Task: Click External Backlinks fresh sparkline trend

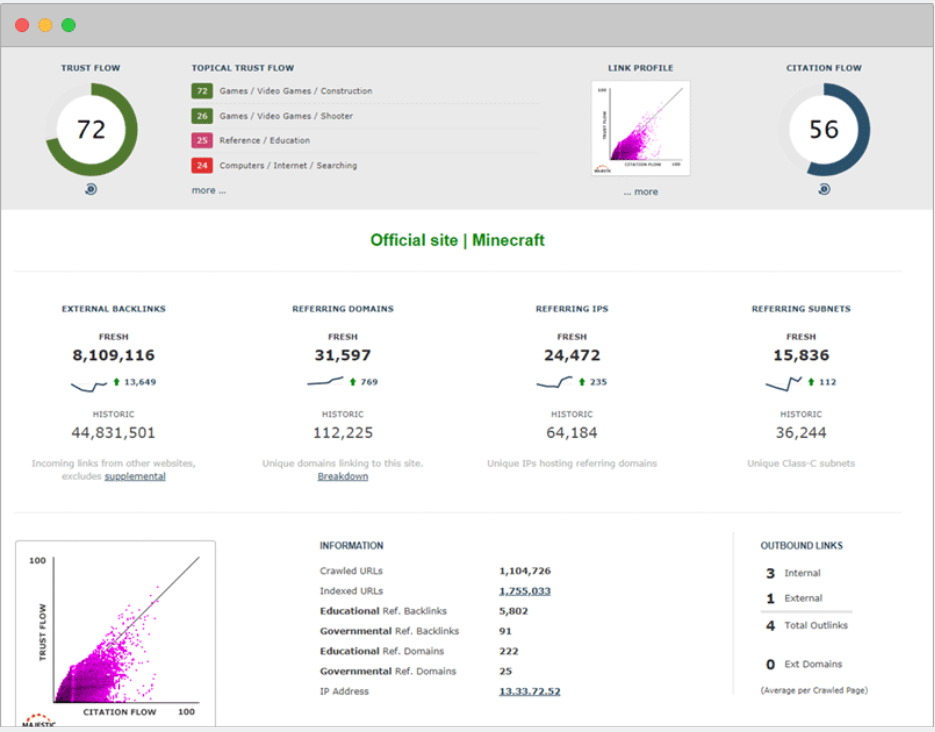Action: [x=89, y=385]
